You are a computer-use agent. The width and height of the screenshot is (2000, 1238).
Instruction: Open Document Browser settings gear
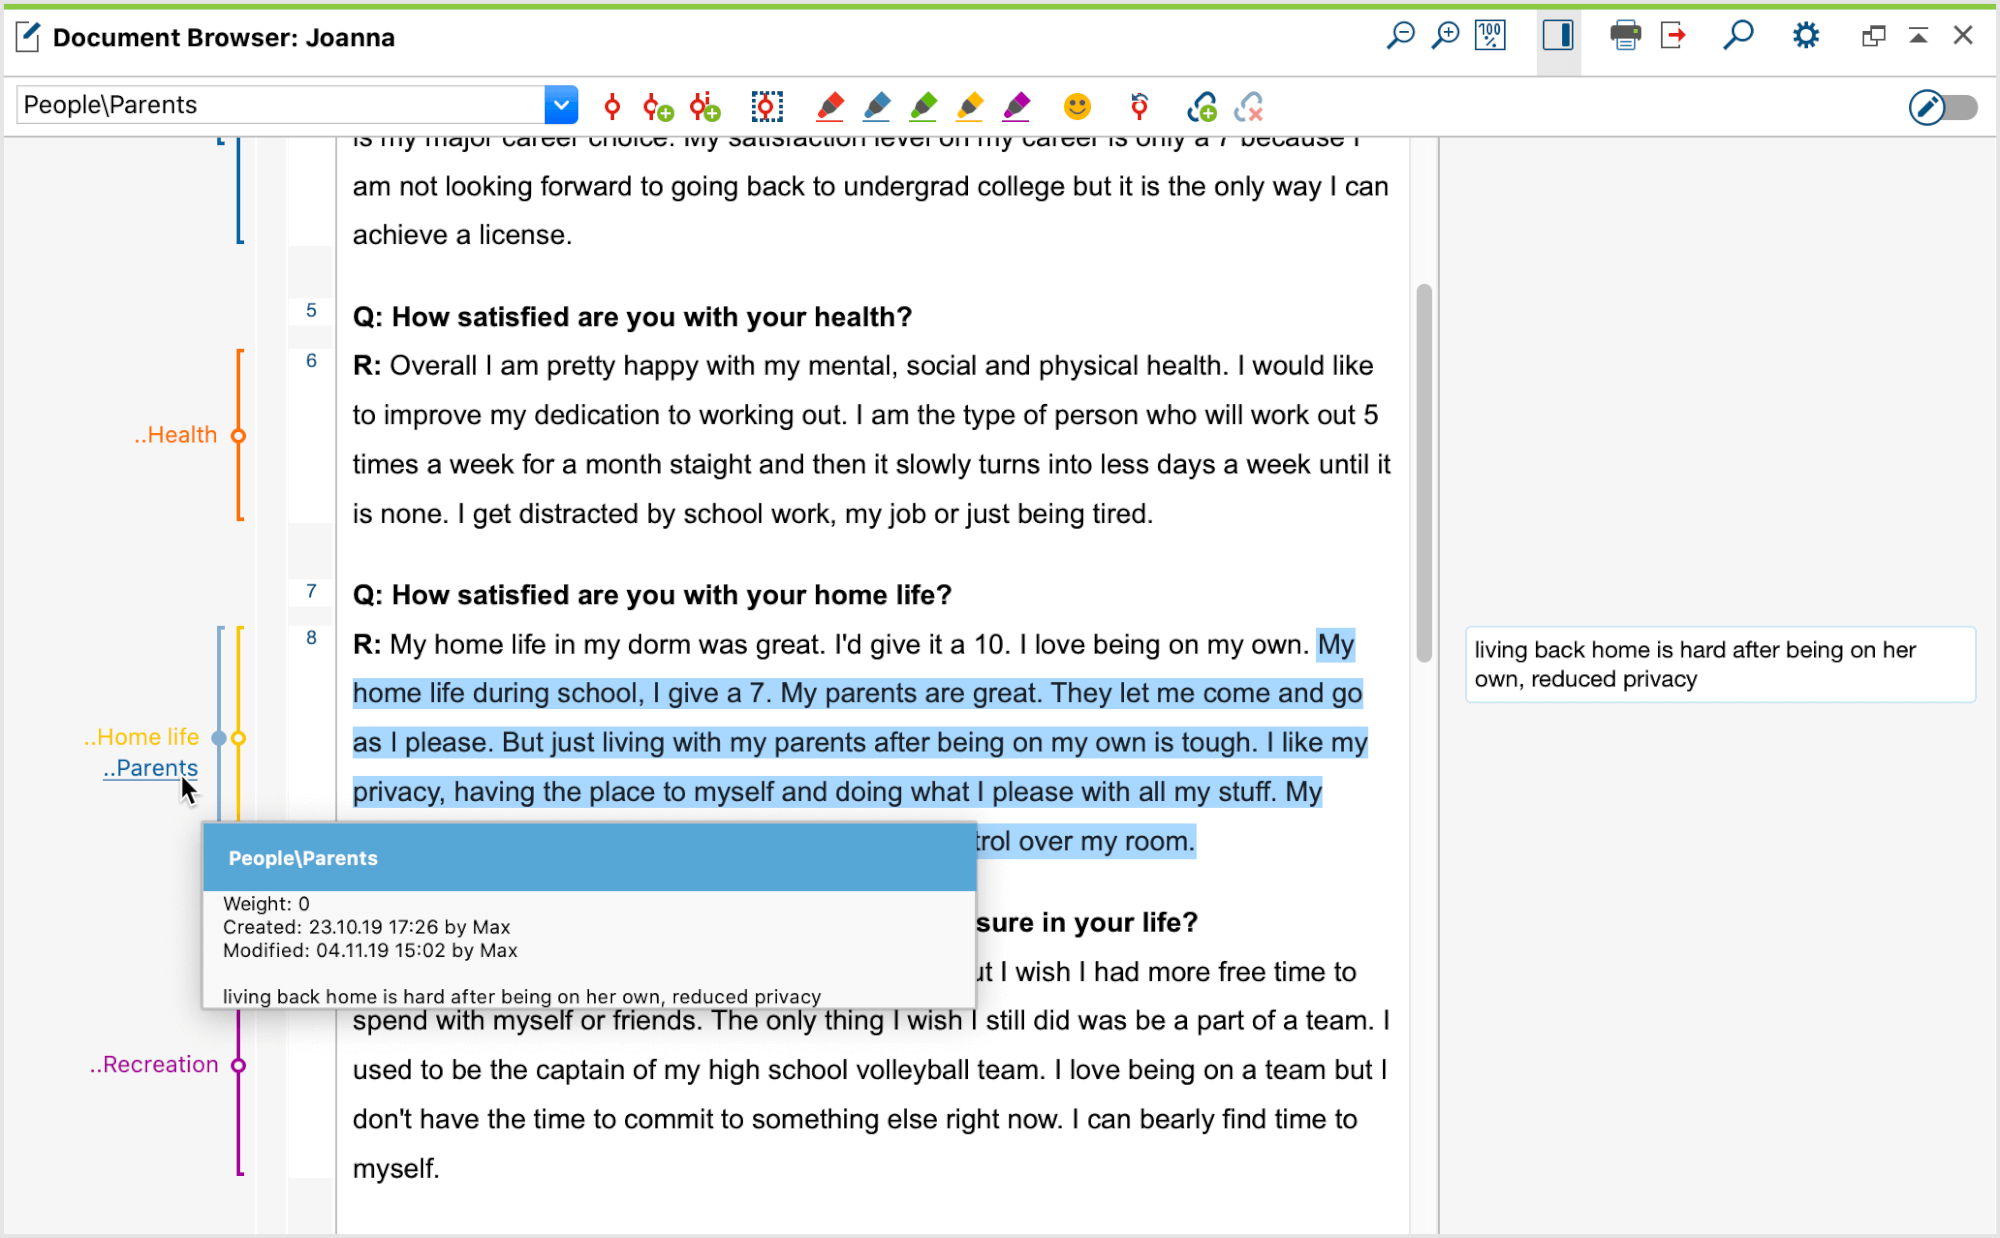(x=1806, y=36)
